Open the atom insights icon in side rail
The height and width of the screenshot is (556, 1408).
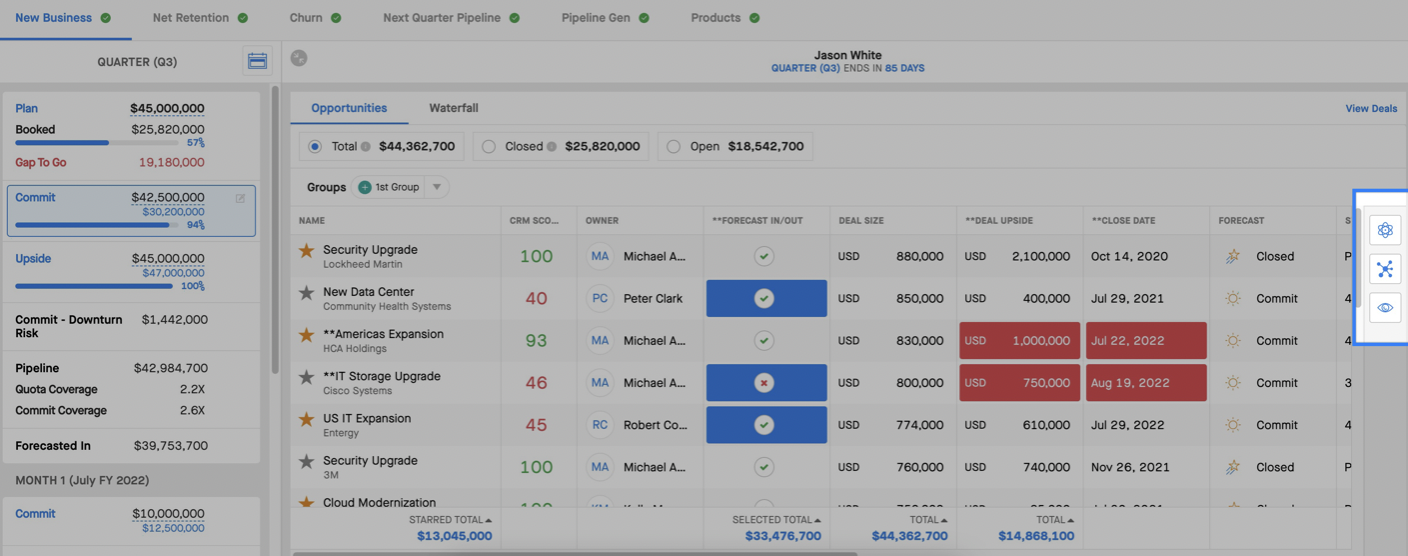tap(1385, 230)
